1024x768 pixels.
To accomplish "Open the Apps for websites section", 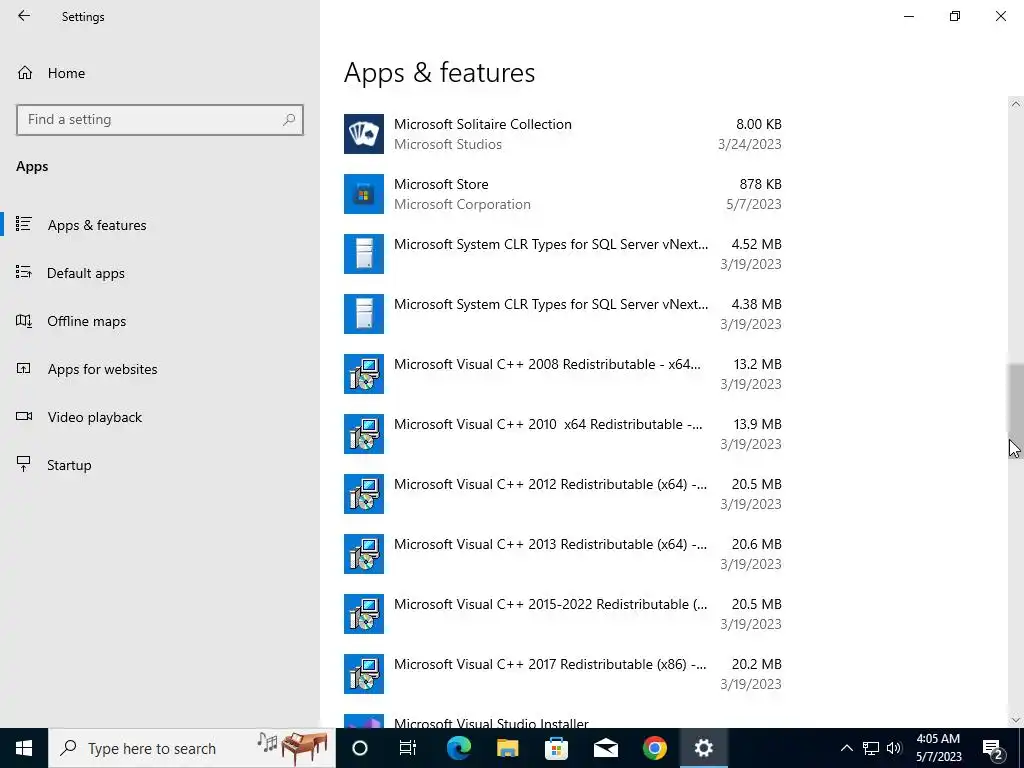I will (160, 369).
